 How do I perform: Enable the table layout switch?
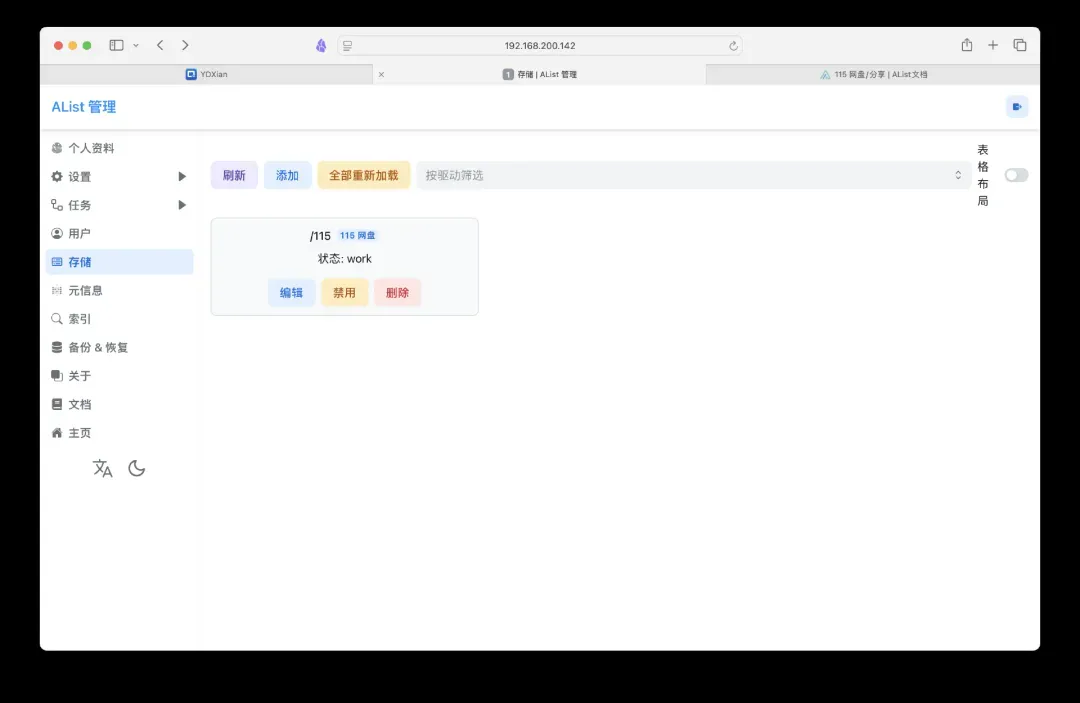coord(1016,175)
